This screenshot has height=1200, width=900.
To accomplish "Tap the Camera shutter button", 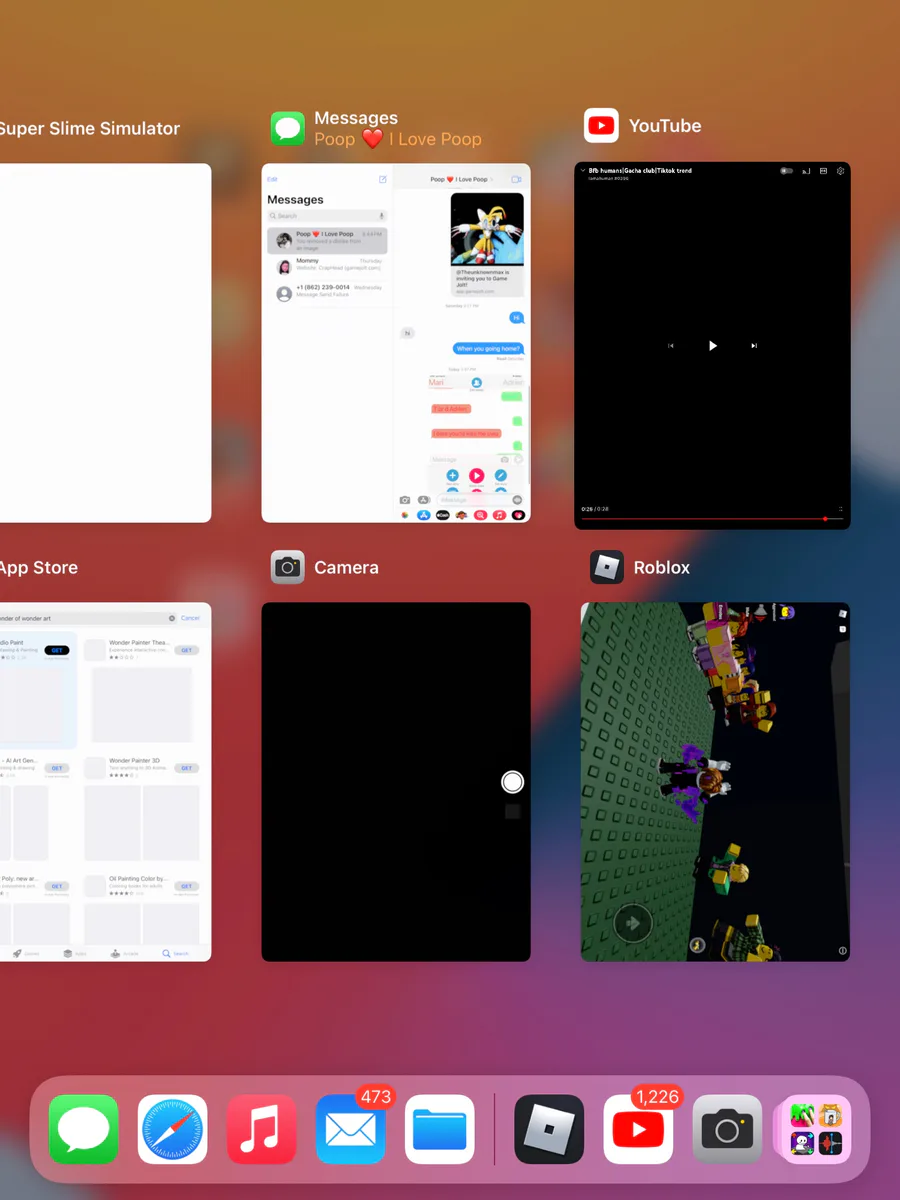I will tap(512, 782).
